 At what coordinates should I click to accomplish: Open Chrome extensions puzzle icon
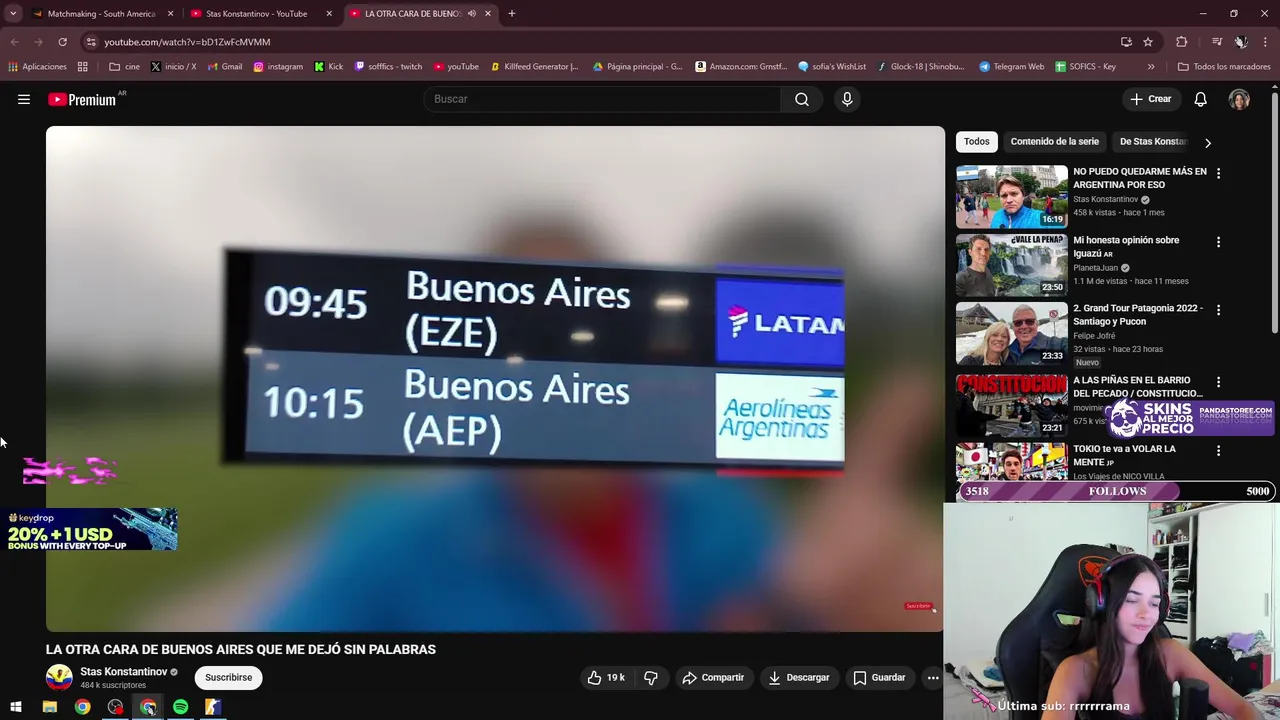tap(1182, 42)
